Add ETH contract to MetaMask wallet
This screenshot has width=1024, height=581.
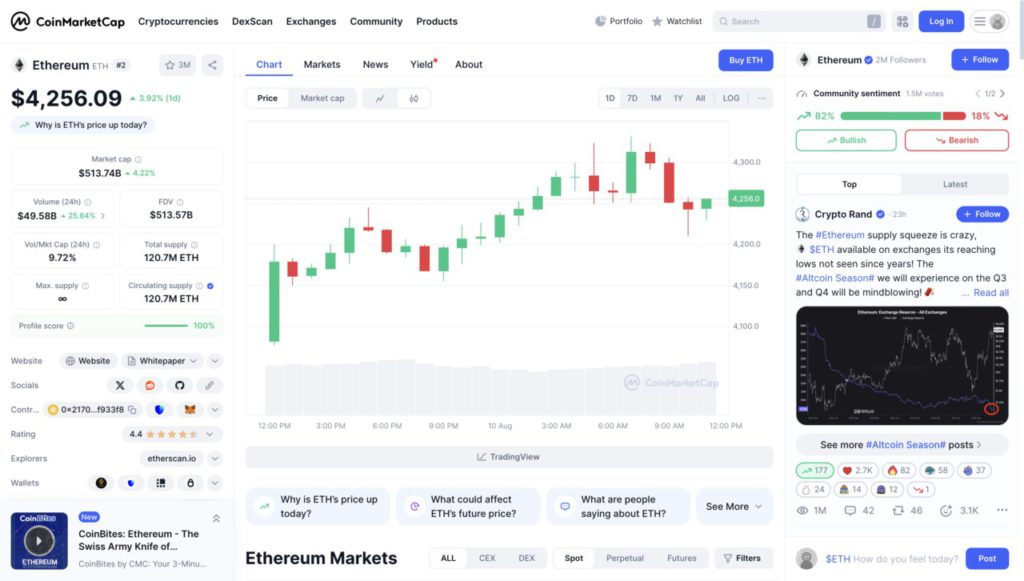(x=188, y=409)
